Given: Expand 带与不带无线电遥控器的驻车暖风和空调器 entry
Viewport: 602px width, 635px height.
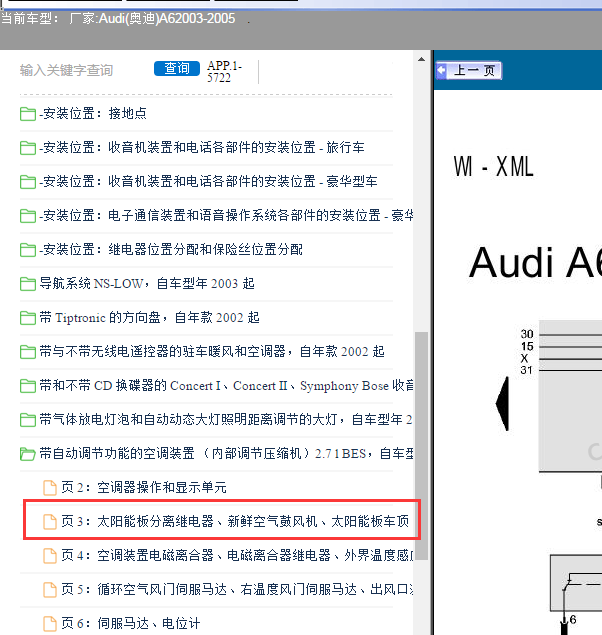Looking at the screenshot, I should point(212,352).
